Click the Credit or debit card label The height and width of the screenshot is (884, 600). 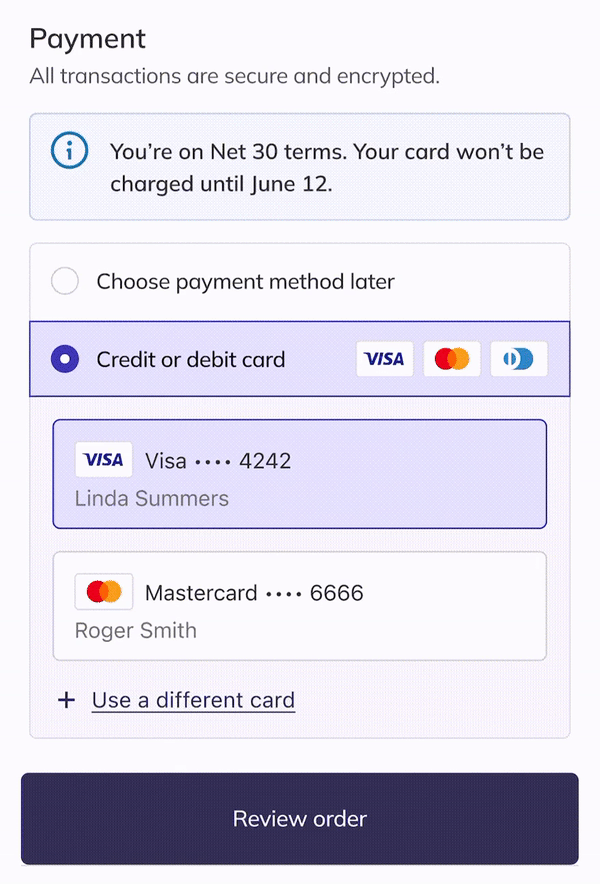click(x=191, y=359)
